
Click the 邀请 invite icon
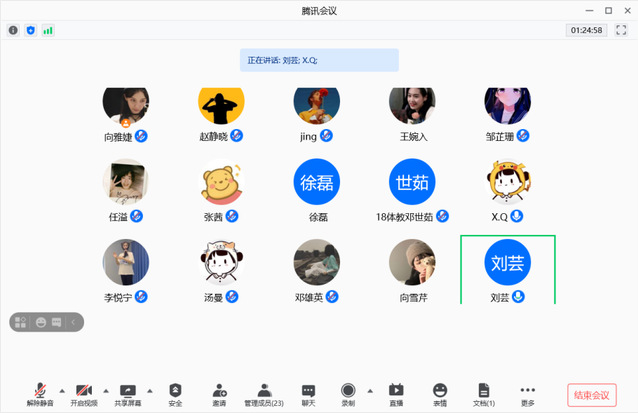(219, 390)
